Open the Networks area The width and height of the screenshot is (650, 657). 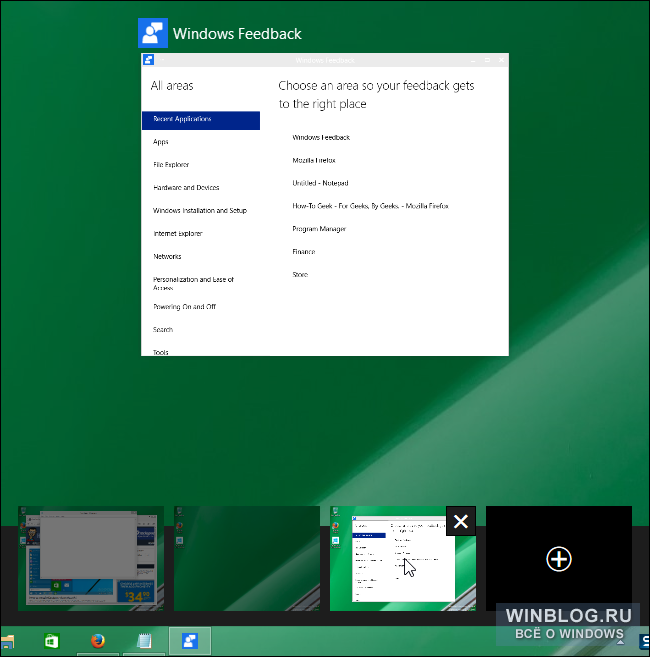pos(167,256)
